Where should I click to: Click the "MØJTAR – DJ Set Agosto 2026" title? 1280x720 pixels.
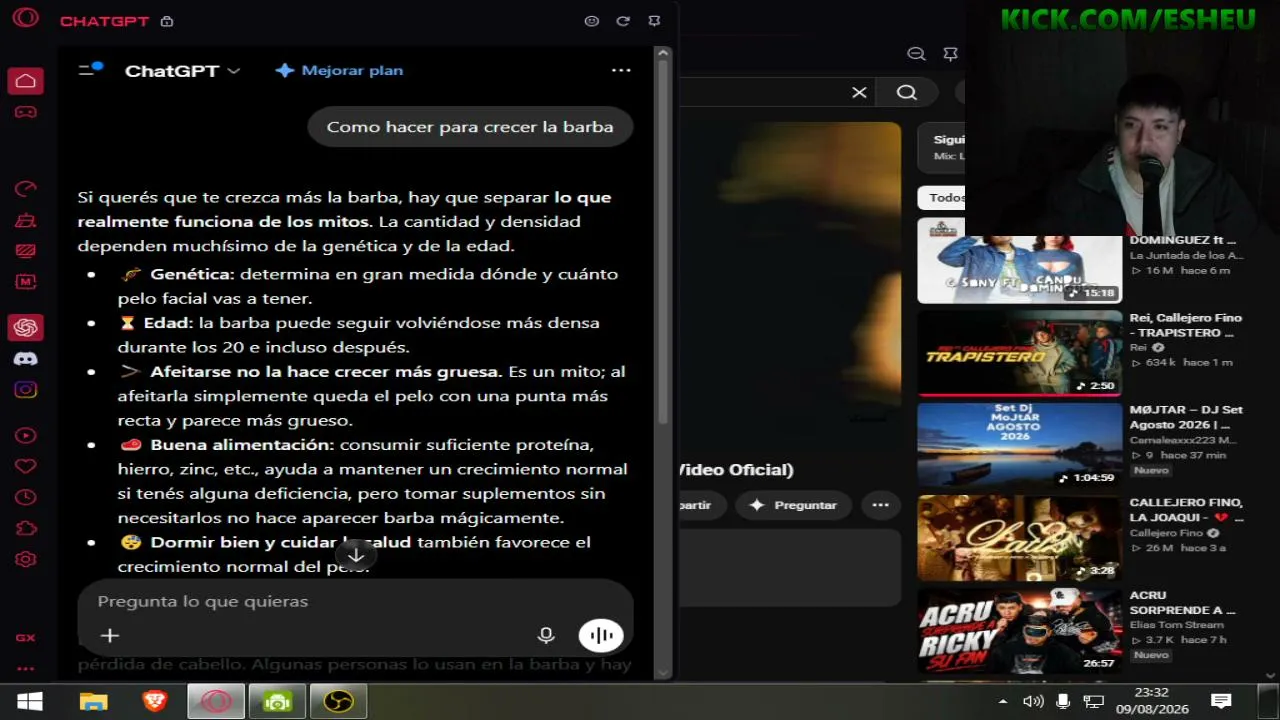1186,417
